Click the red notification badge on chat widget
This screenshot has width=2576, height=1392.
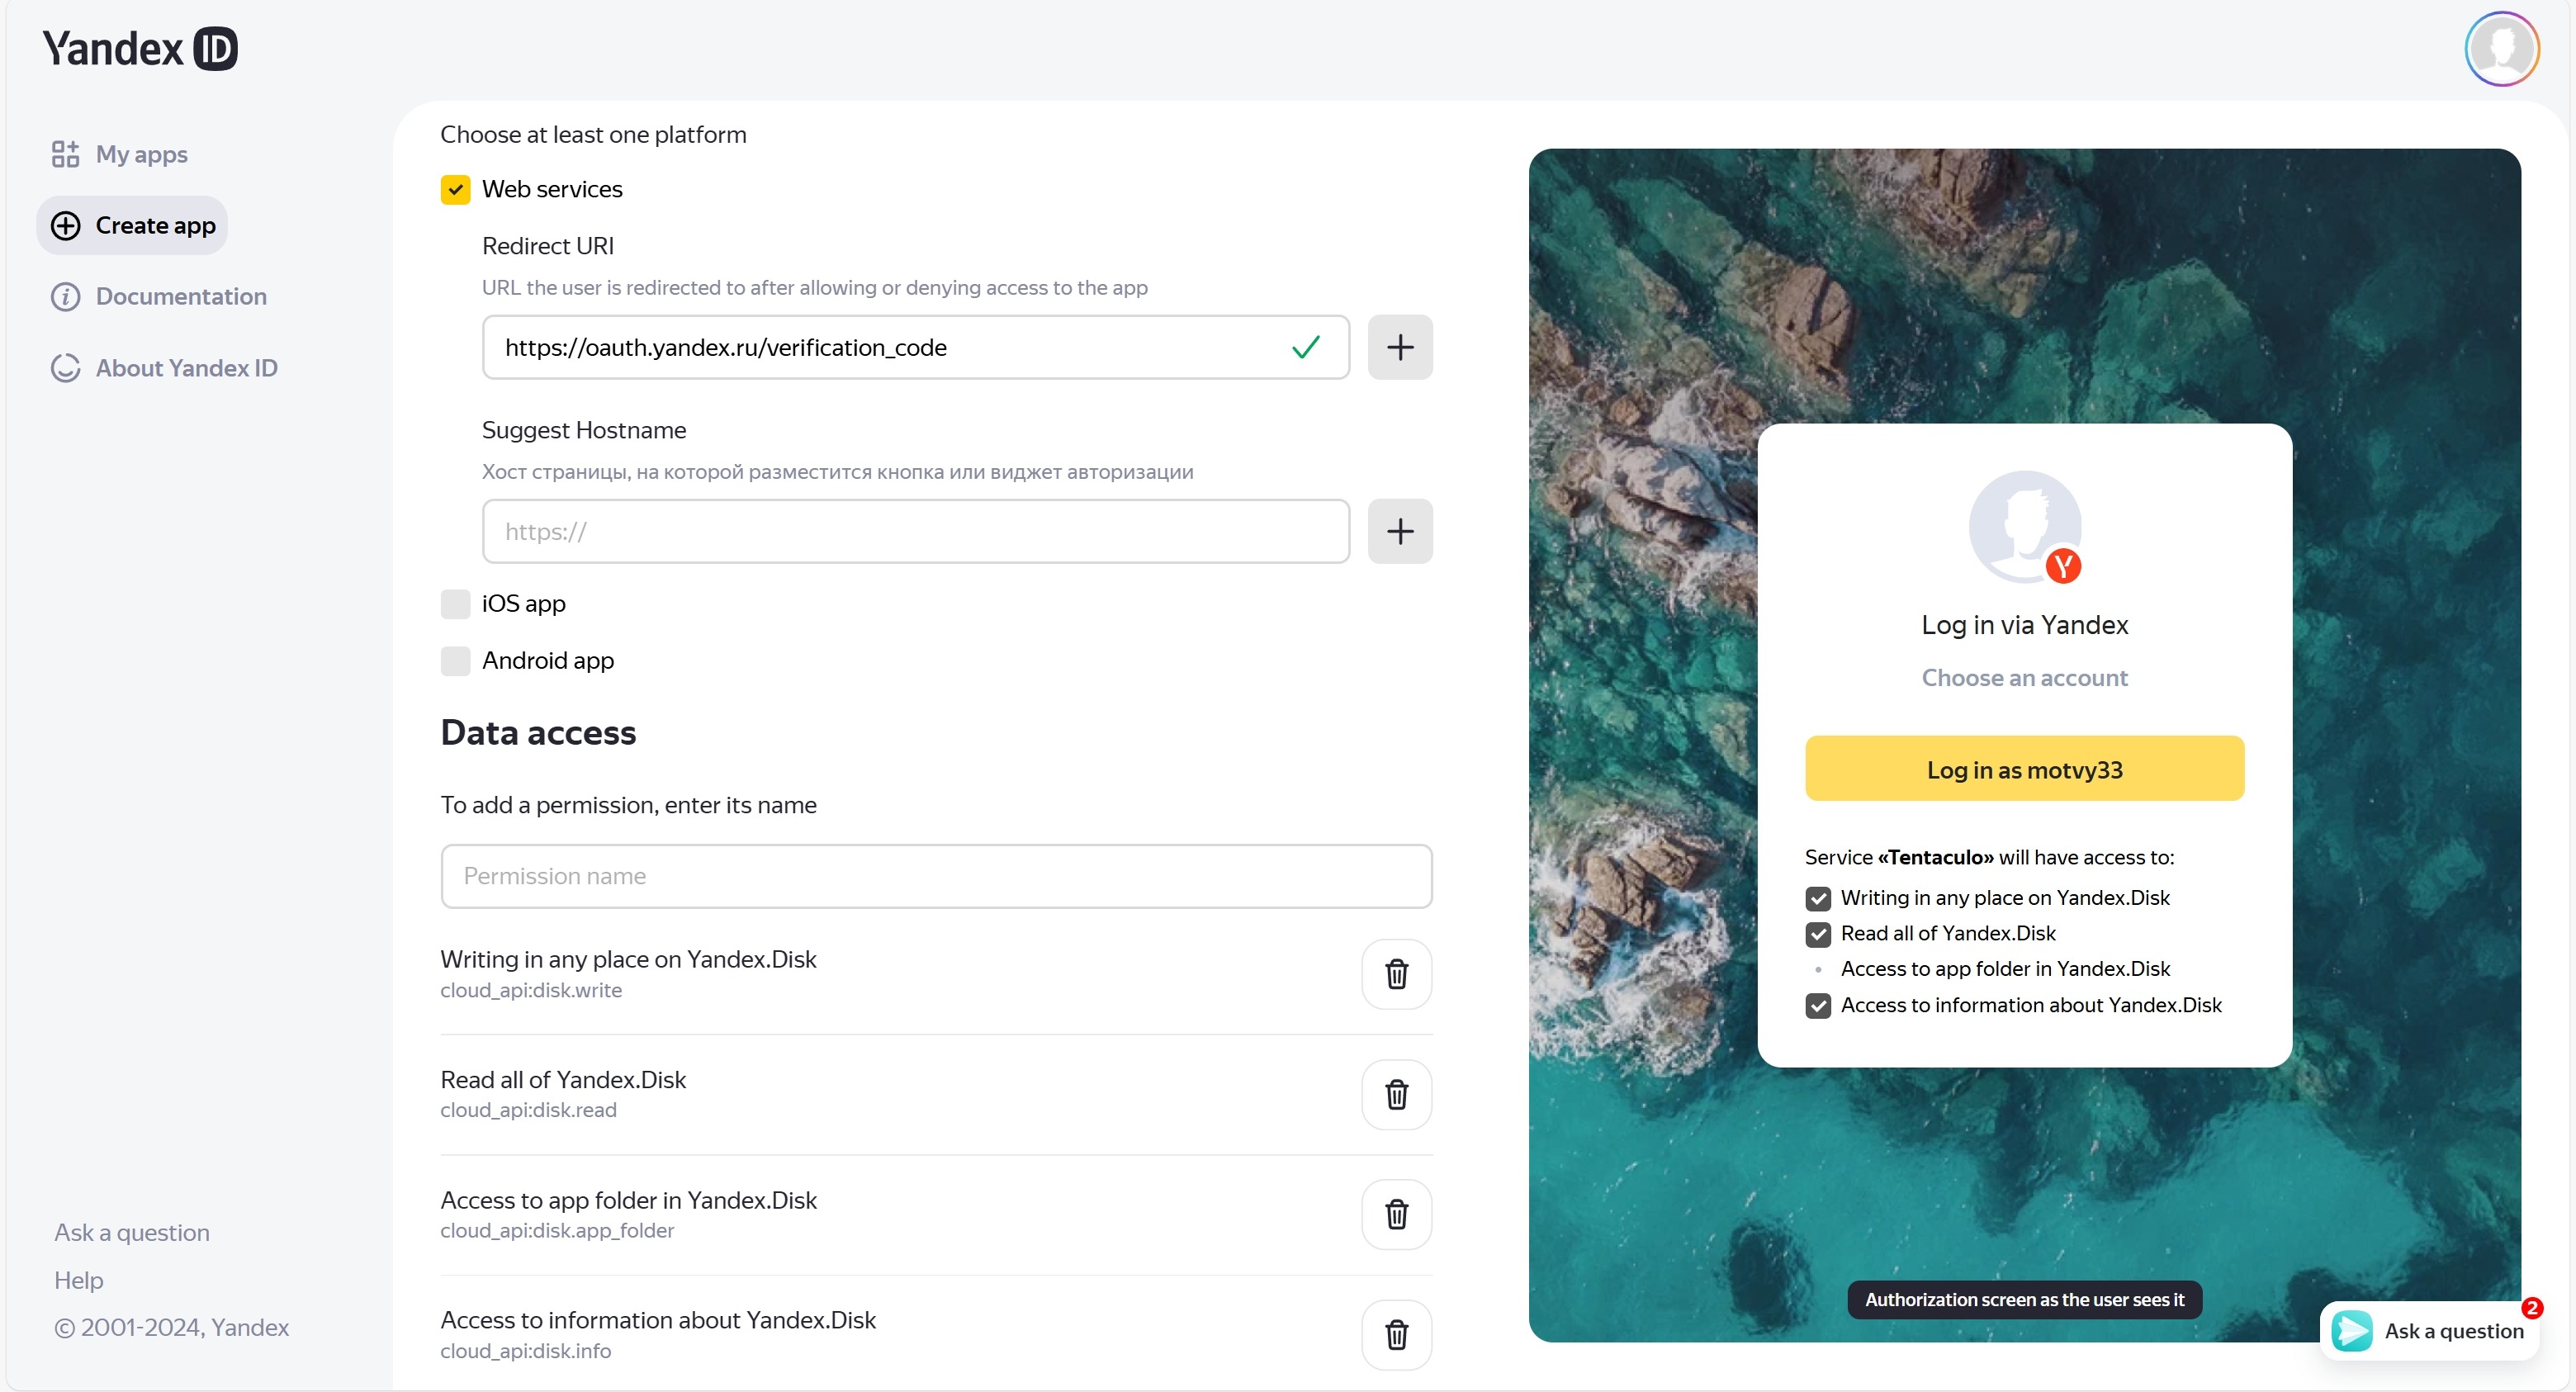(2531, 1307)
